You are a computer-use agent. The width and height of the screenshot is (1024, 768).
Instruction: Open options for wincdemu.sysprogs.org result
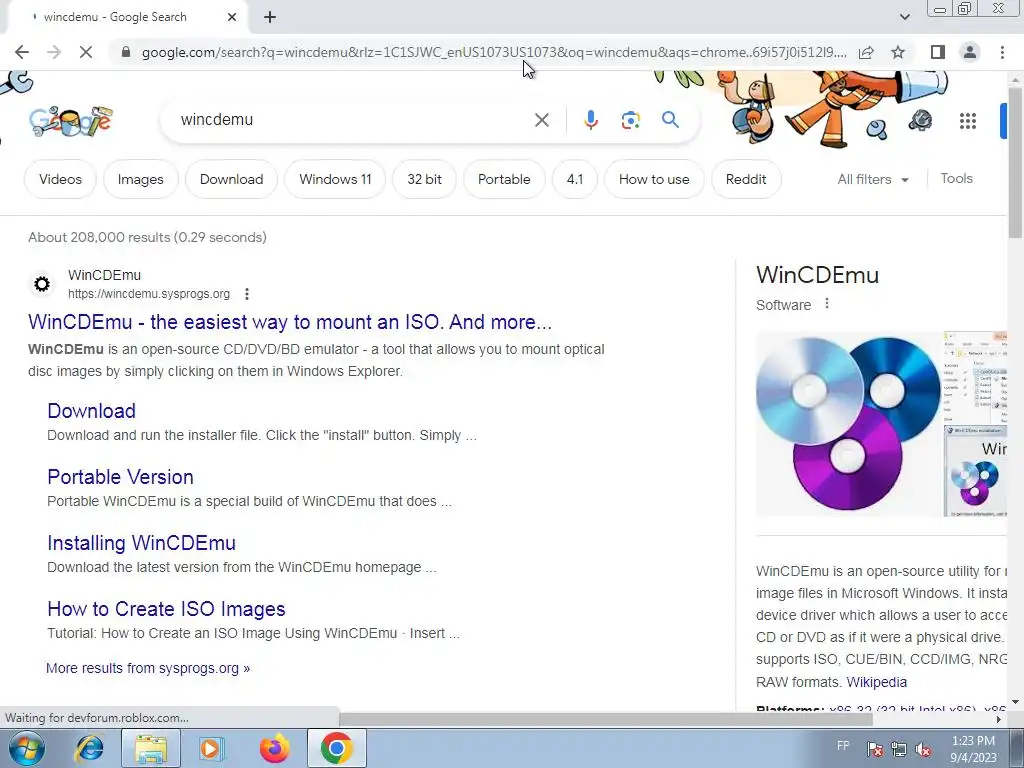tap(247, 294)
